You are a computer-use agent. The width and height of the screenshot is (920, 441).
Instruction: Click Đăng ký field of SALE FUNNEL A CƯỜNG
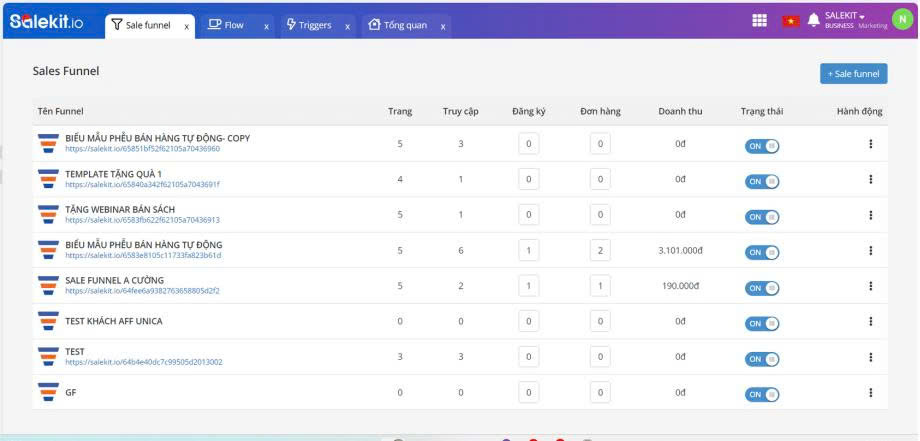(x=528, y=286)
